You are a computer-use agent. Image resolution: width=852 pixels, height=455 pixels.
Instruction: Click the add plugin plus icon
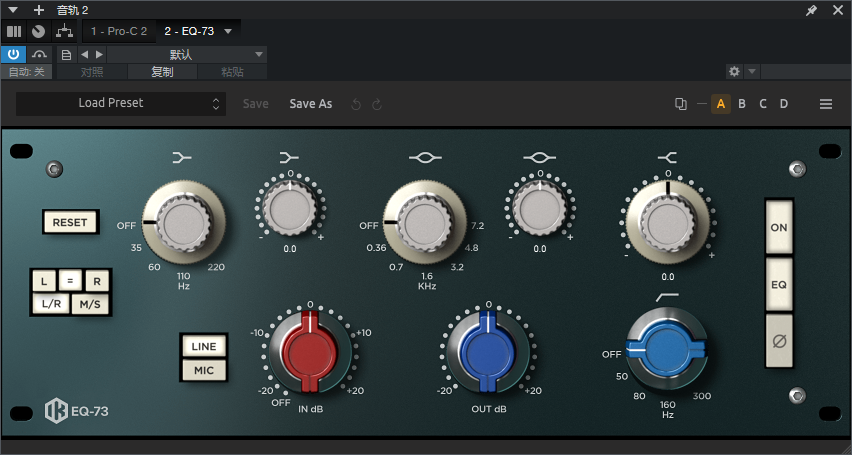coord(39,10)
